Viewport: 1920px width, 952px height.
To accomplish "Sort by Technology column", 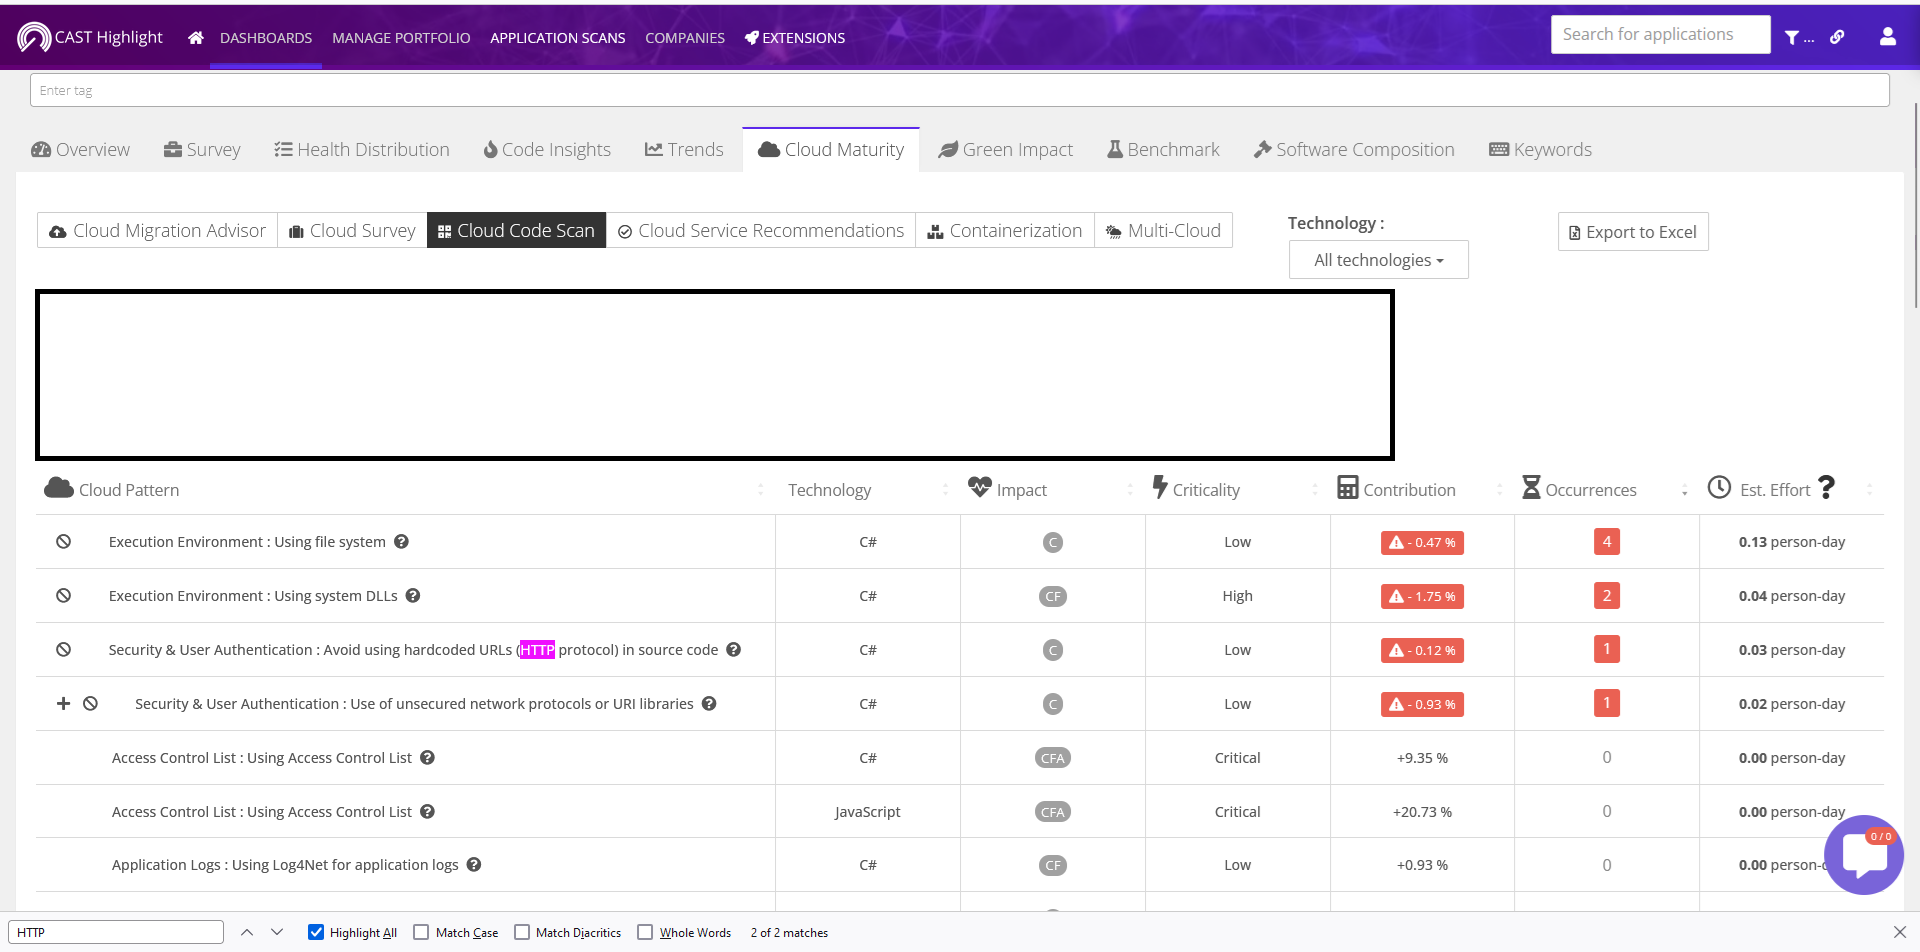I will [x=945, y=490].
